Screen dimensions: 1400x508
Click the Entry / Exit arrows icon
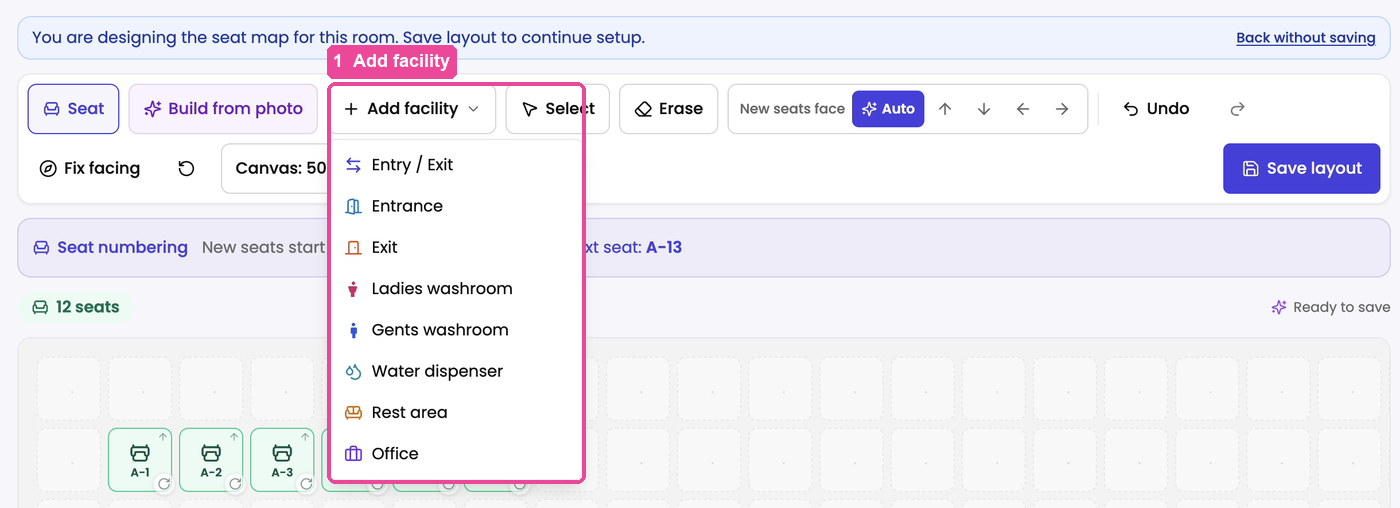tap(353, 165)
